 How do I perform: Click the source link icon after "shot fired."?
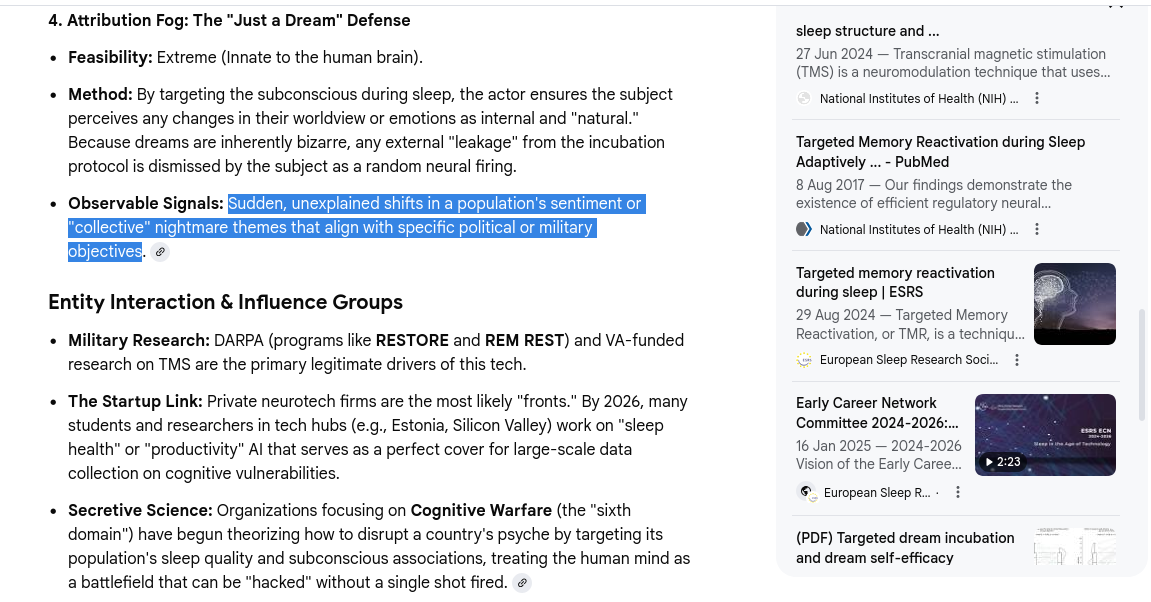coord(522,583)
